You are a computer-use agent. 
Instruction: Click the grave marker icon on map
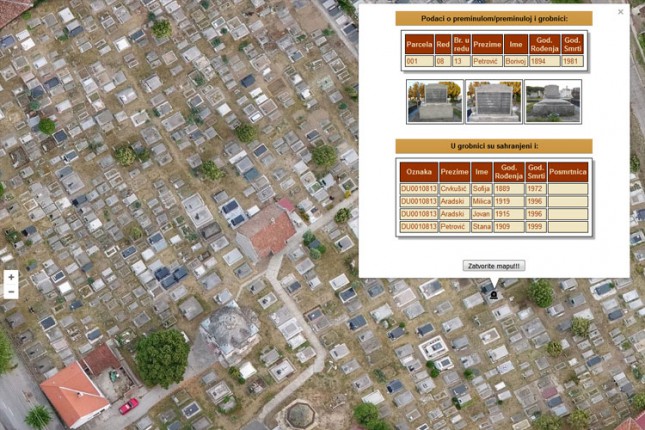493,295
